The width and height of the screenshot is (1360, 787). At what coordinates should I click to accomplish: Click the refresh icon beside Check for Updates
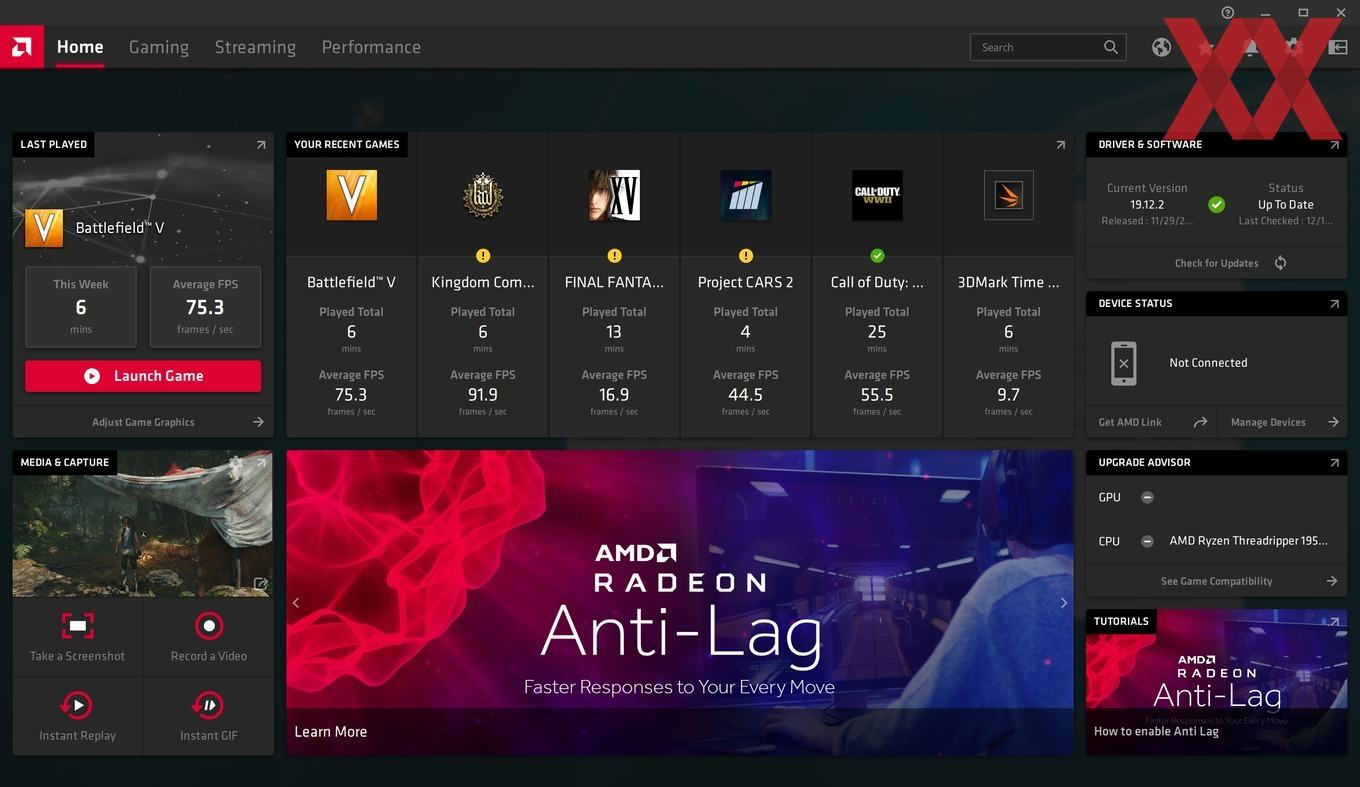click(1280, 263)
